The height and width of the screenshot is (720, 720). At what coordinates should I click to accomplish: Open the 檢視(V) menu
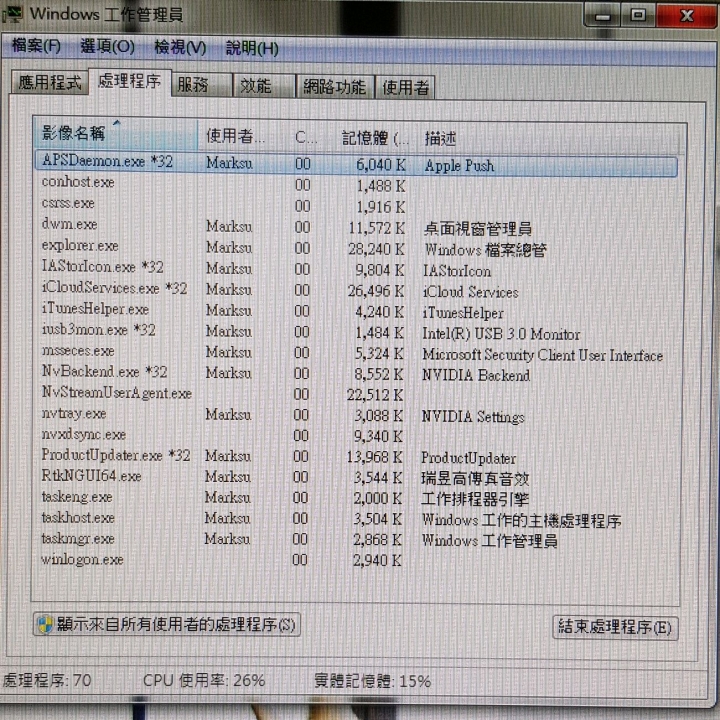(x=180, y=48)
